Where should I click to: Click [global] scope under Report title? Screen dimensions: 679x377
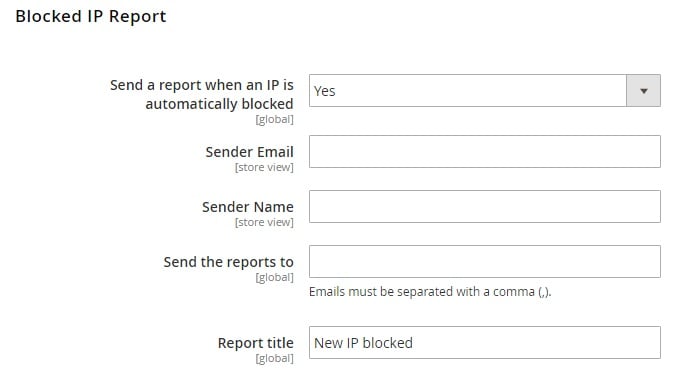[x=275, y=358]
